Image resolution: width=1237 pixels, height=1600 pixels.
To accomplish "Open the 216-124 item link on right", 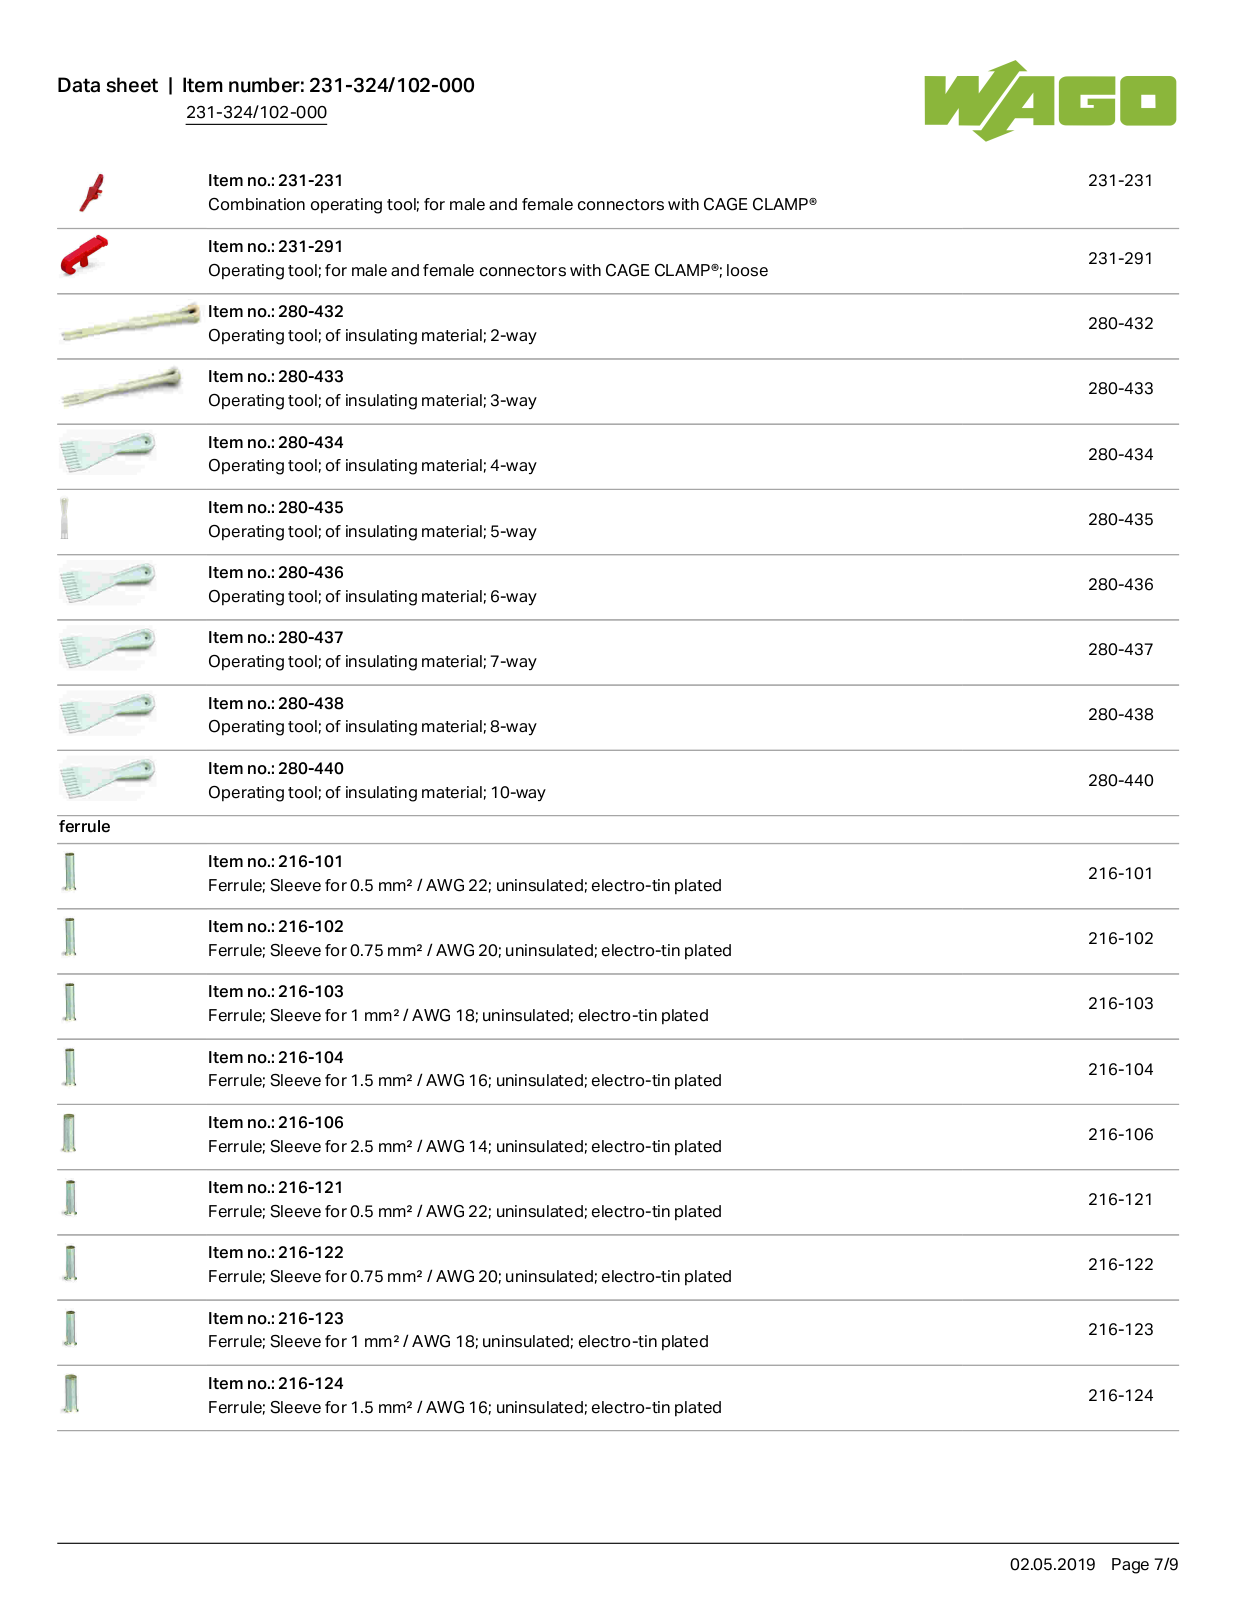I will point(1120,1395).
